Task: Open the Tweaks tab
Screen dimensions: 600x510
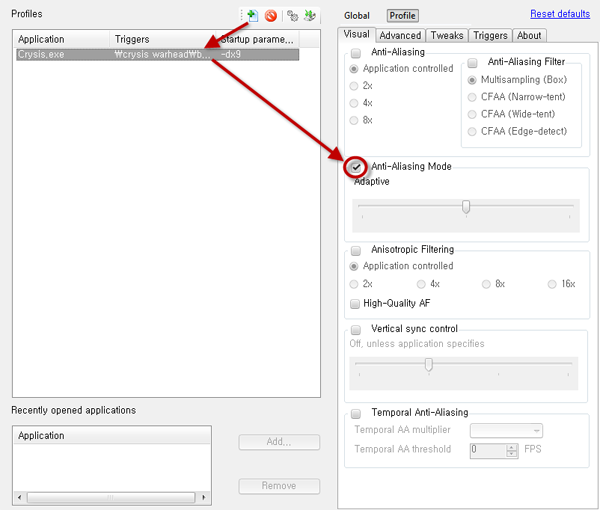Action: click(x=447, y=36)
